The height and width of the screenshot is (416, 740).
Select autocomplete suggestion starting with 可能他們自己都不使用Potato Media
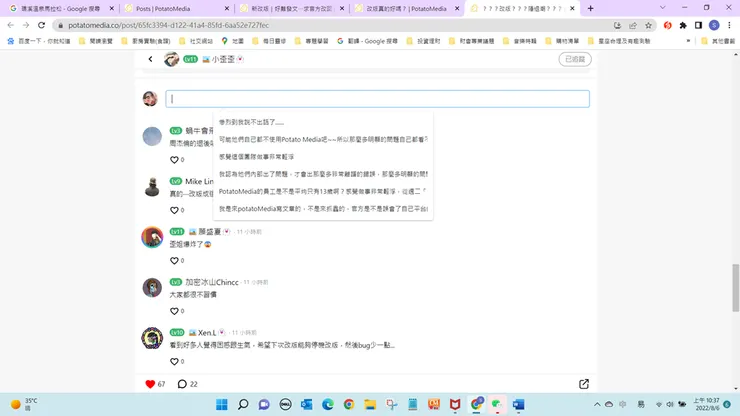click(x=323, y=139)
